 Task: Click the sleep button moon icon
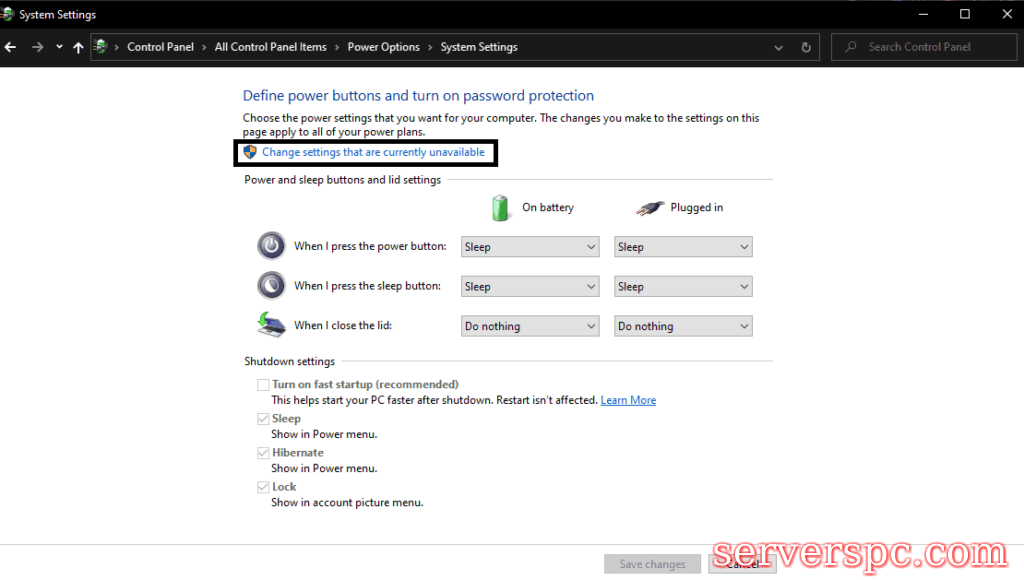271,286
